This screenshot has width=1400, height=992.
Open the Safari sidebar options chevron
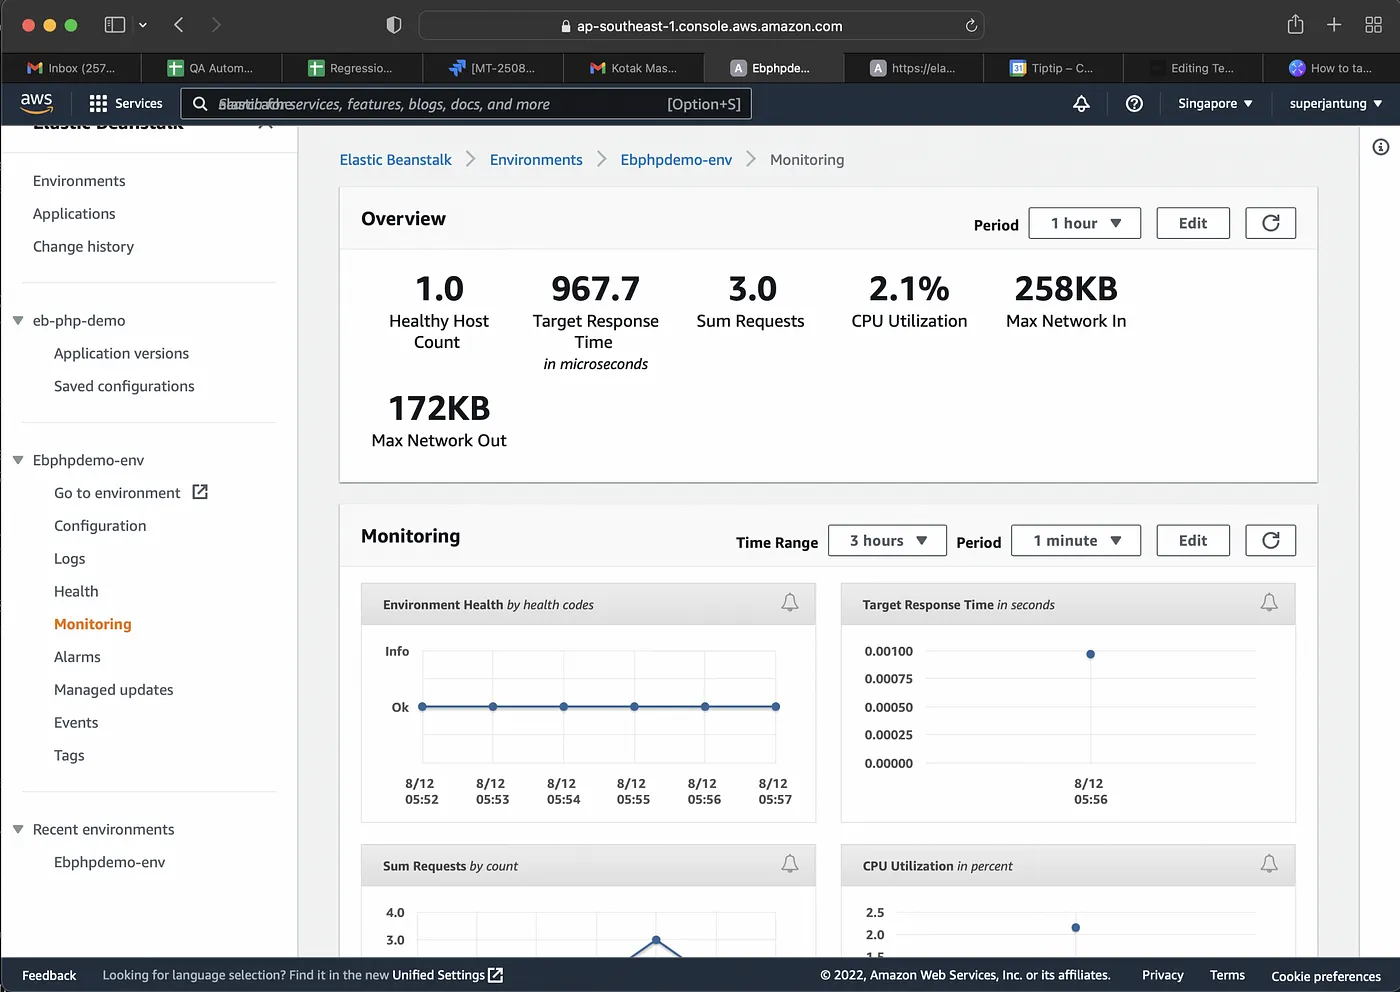tap(143, 25)
